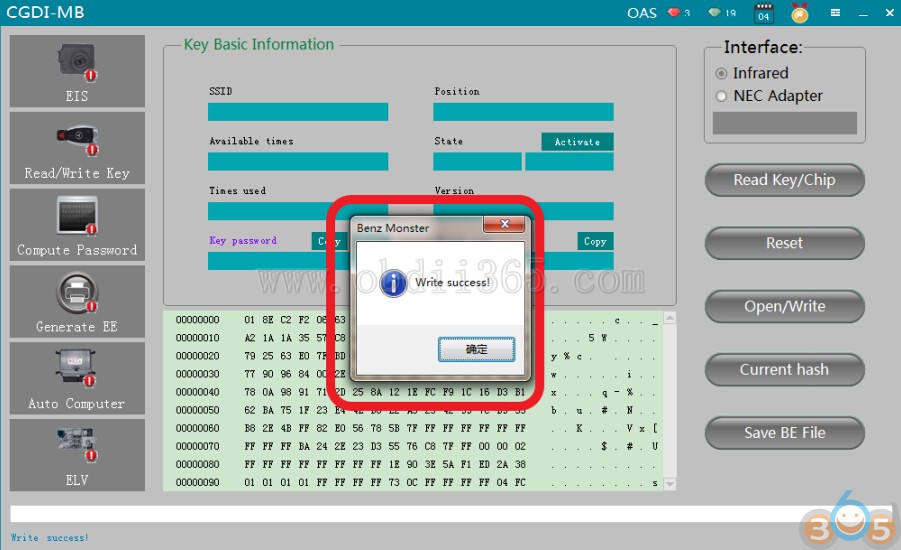Screen dimensions: 901x550
Task: Minimize the CGDI-MB window
Action: coord(863,13)
